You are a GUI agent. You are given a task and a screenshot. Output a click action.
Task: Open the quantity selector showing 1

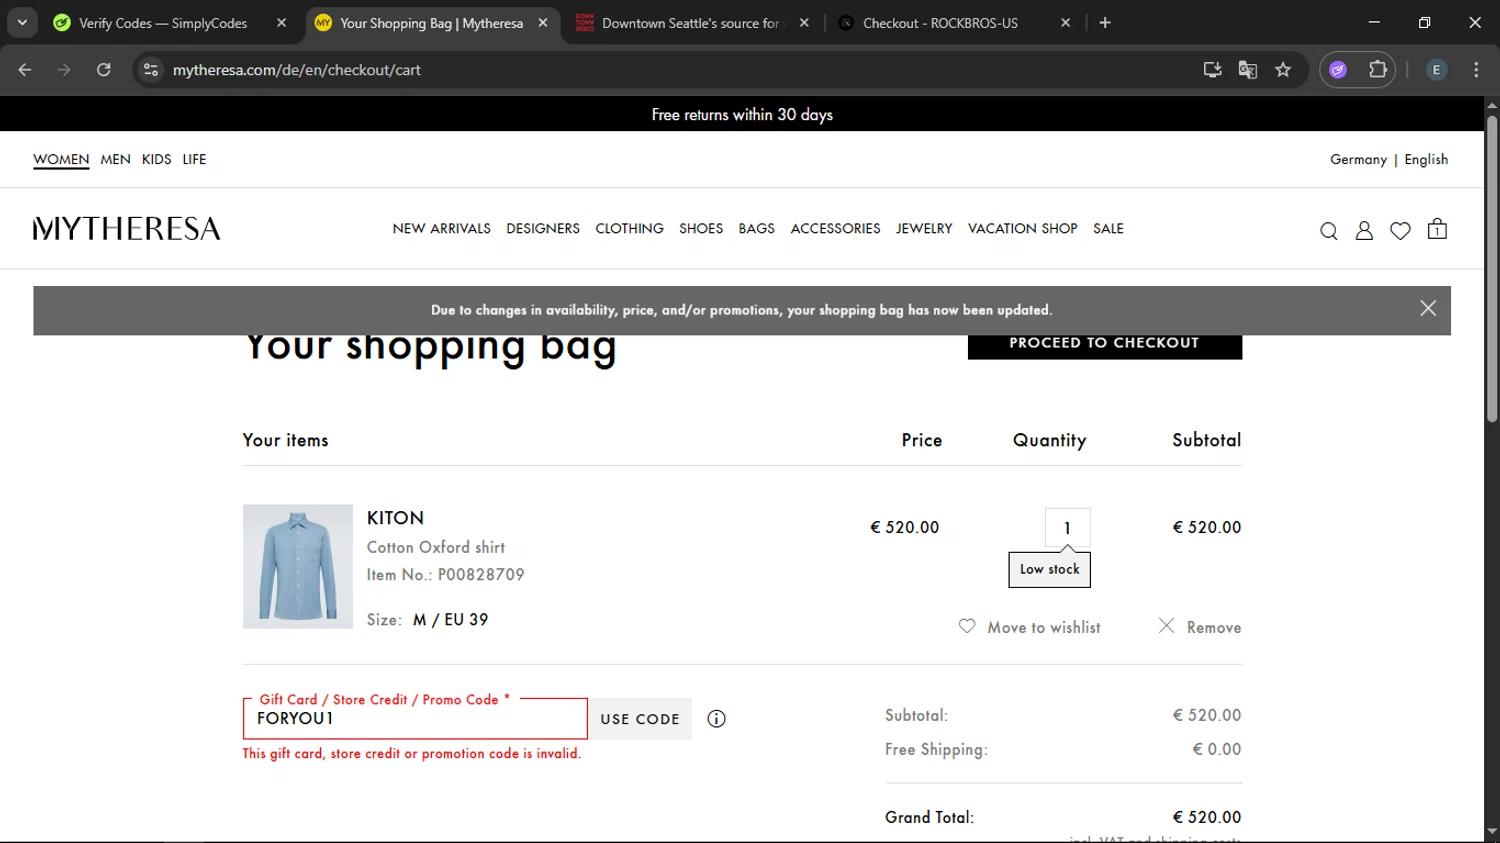click(x=1067, y=528)
